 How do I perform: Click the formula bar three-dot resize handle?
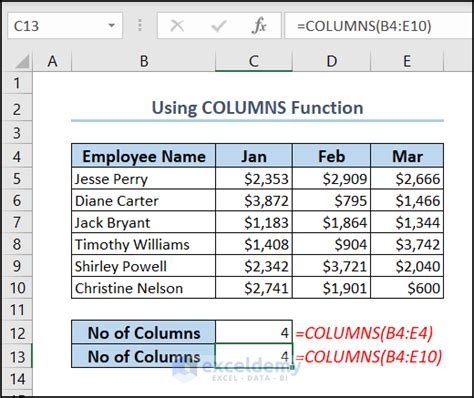tap(140, 25)
